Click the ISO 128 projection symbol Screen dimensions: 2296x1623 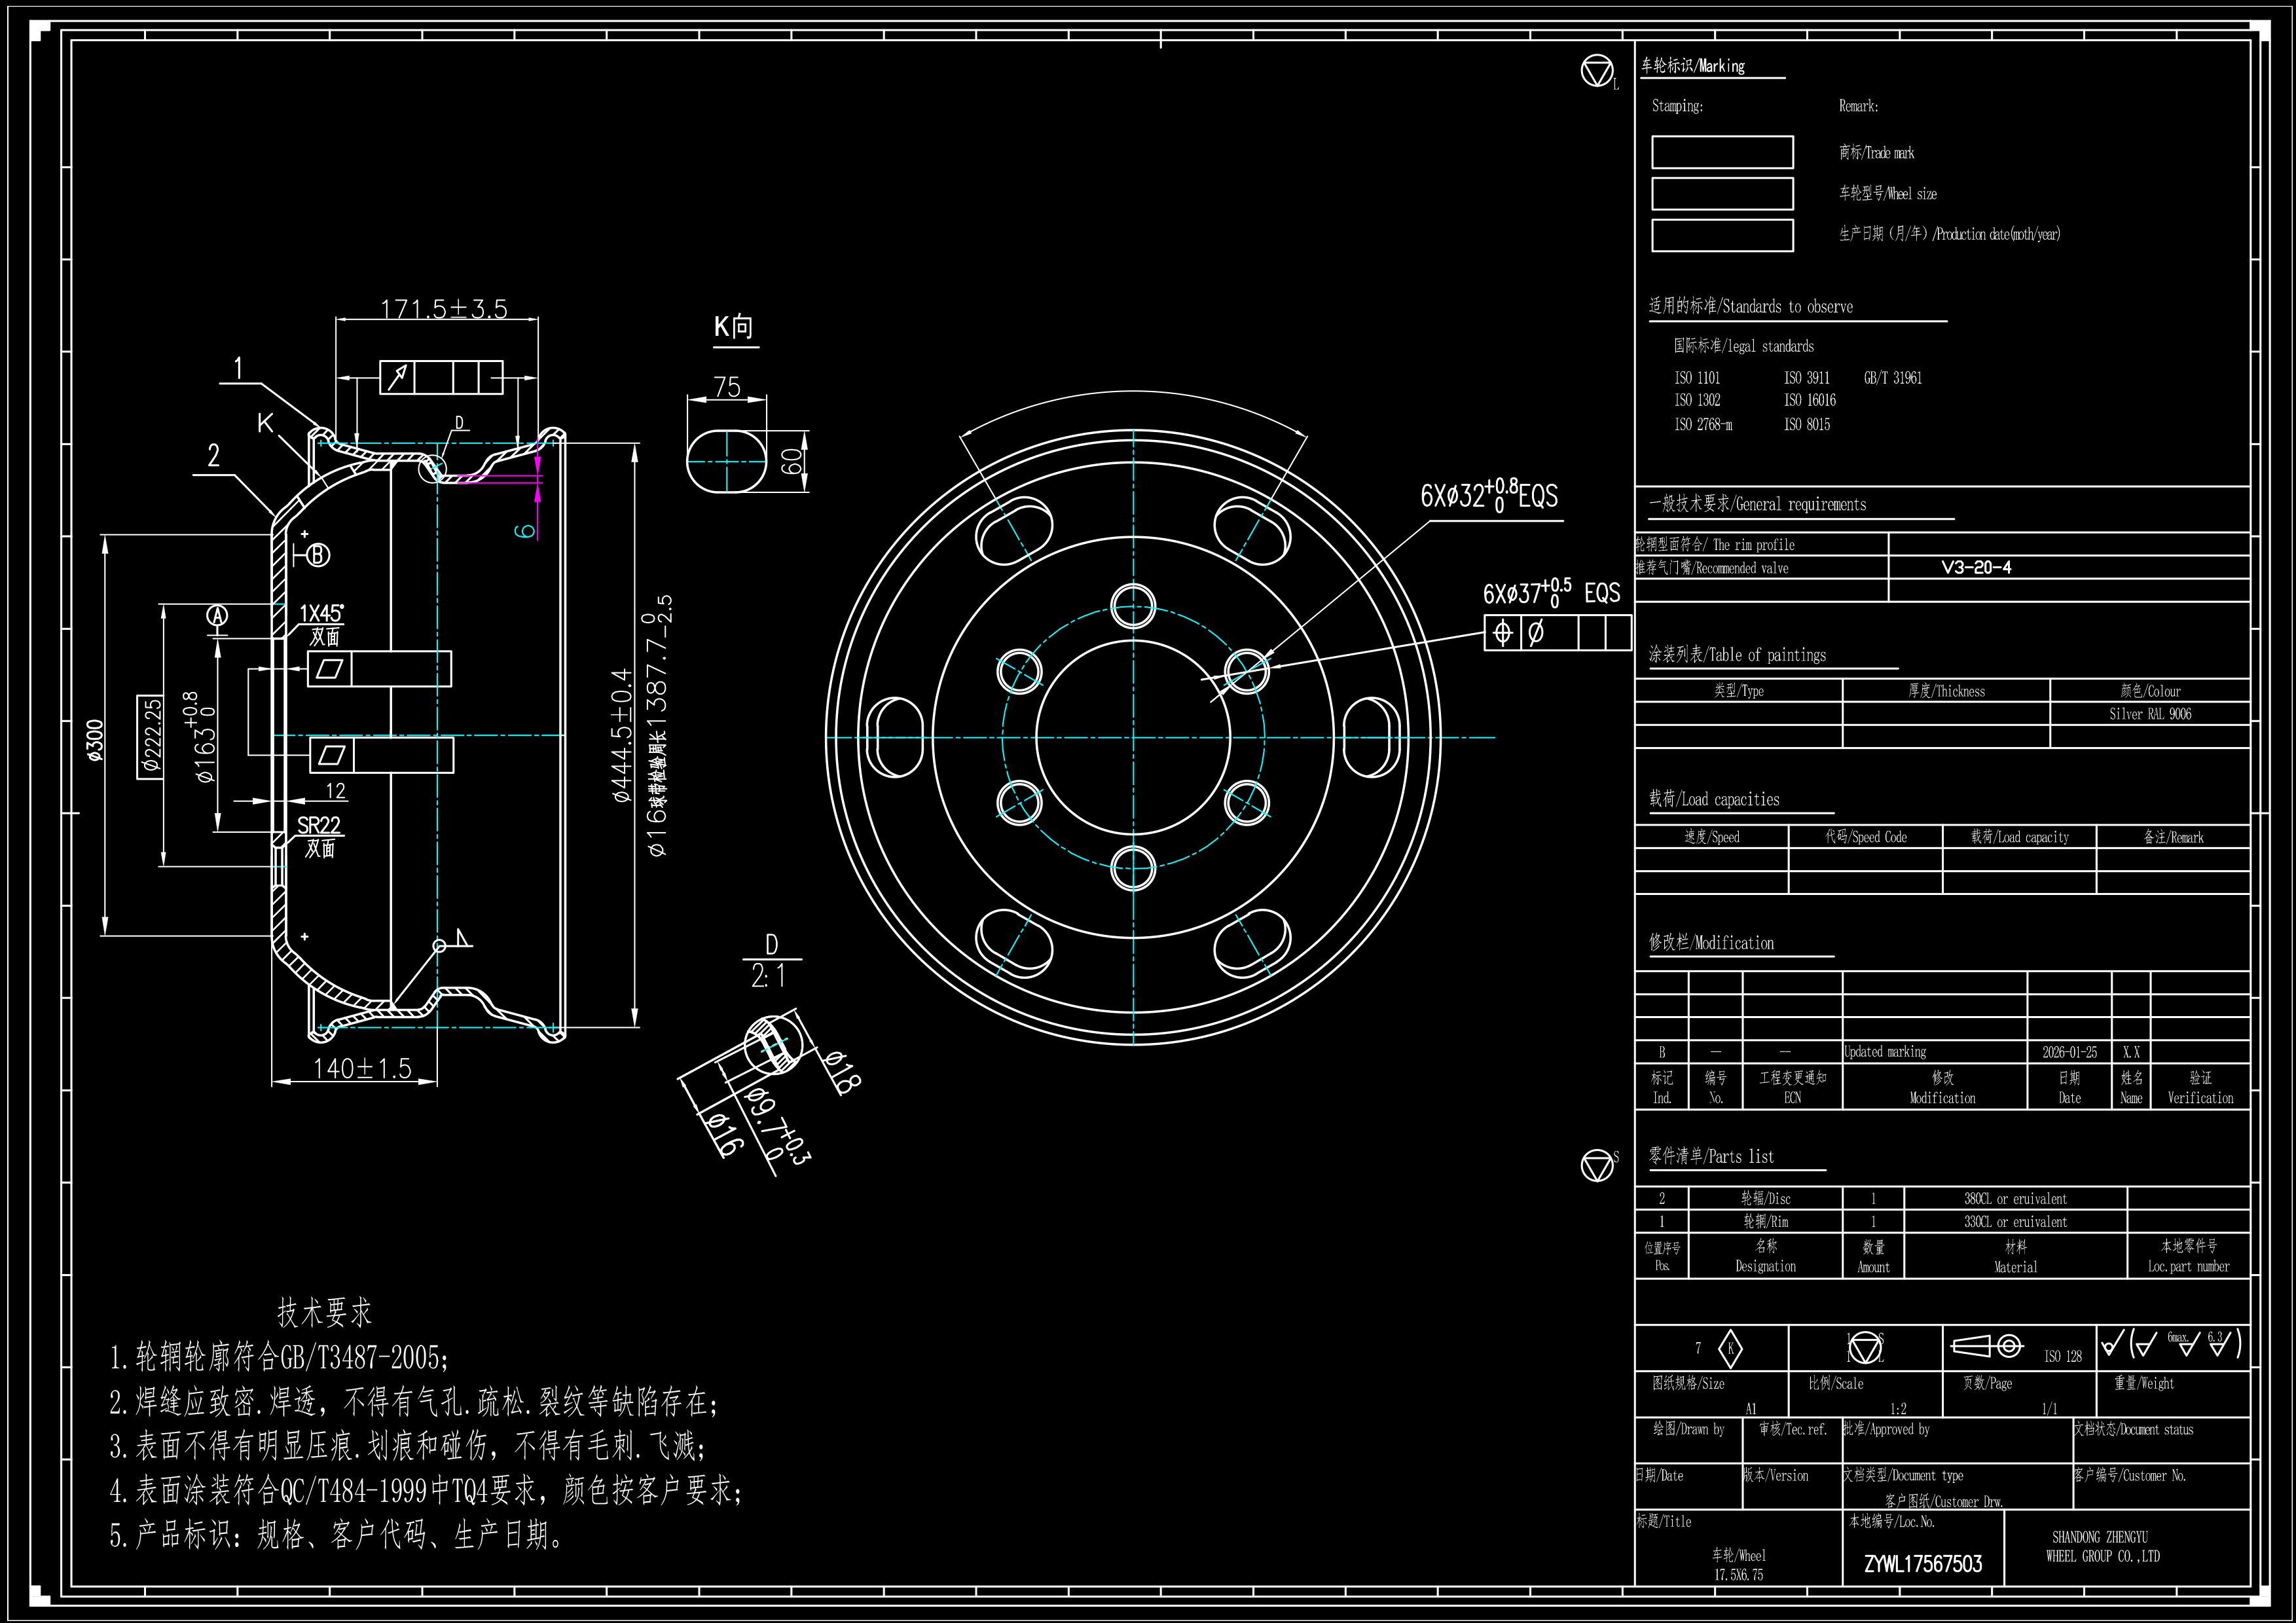(1988, 1347)
